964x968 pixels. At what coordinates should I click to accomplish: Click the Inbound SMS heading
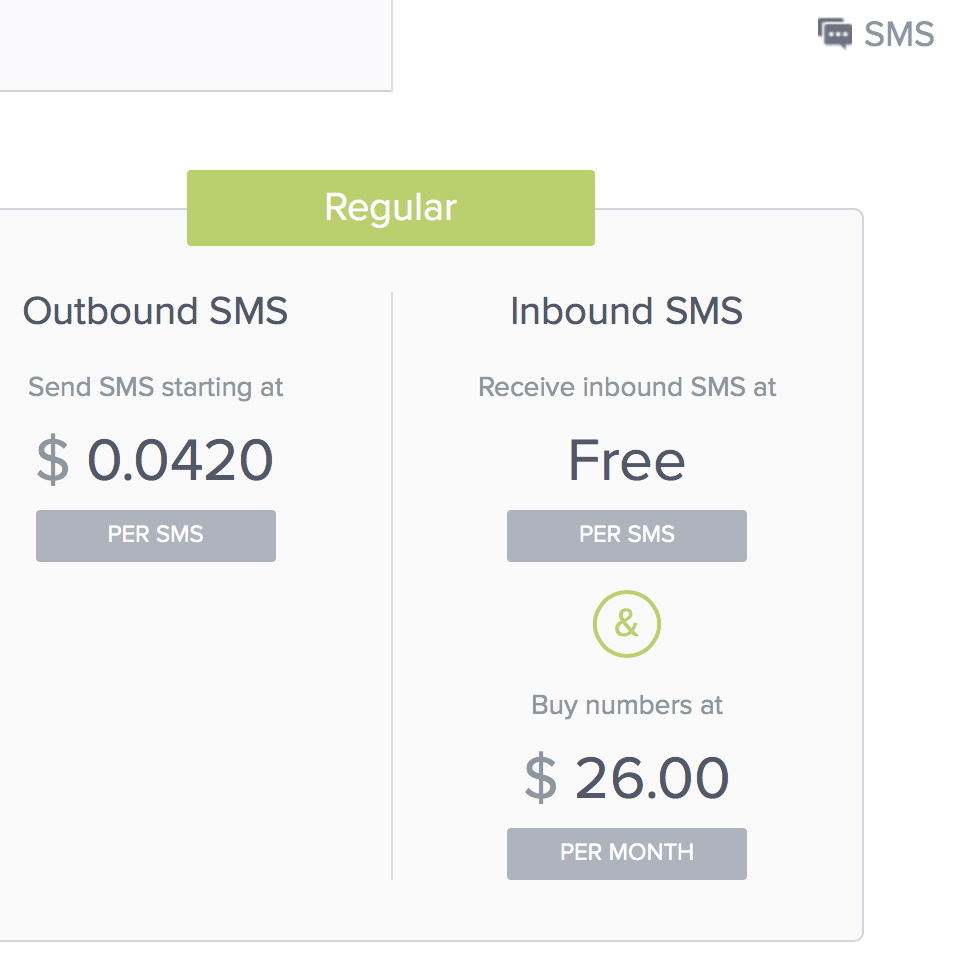click(x=626, y=311)
